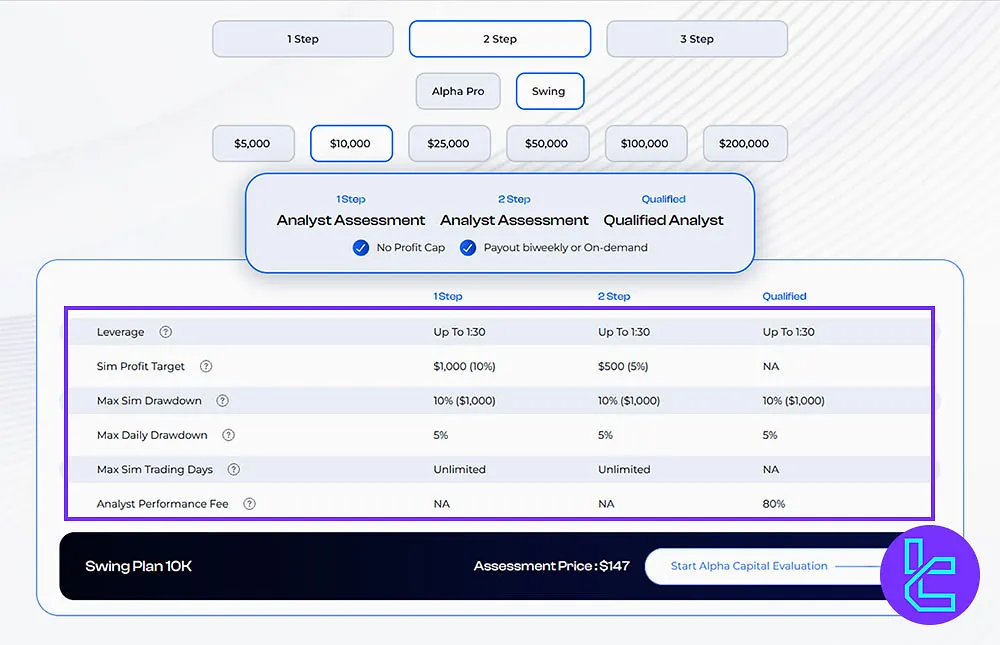Click the 2Step label above Analyst Assessment
1000x645 pixels.
tap(514, 199)
